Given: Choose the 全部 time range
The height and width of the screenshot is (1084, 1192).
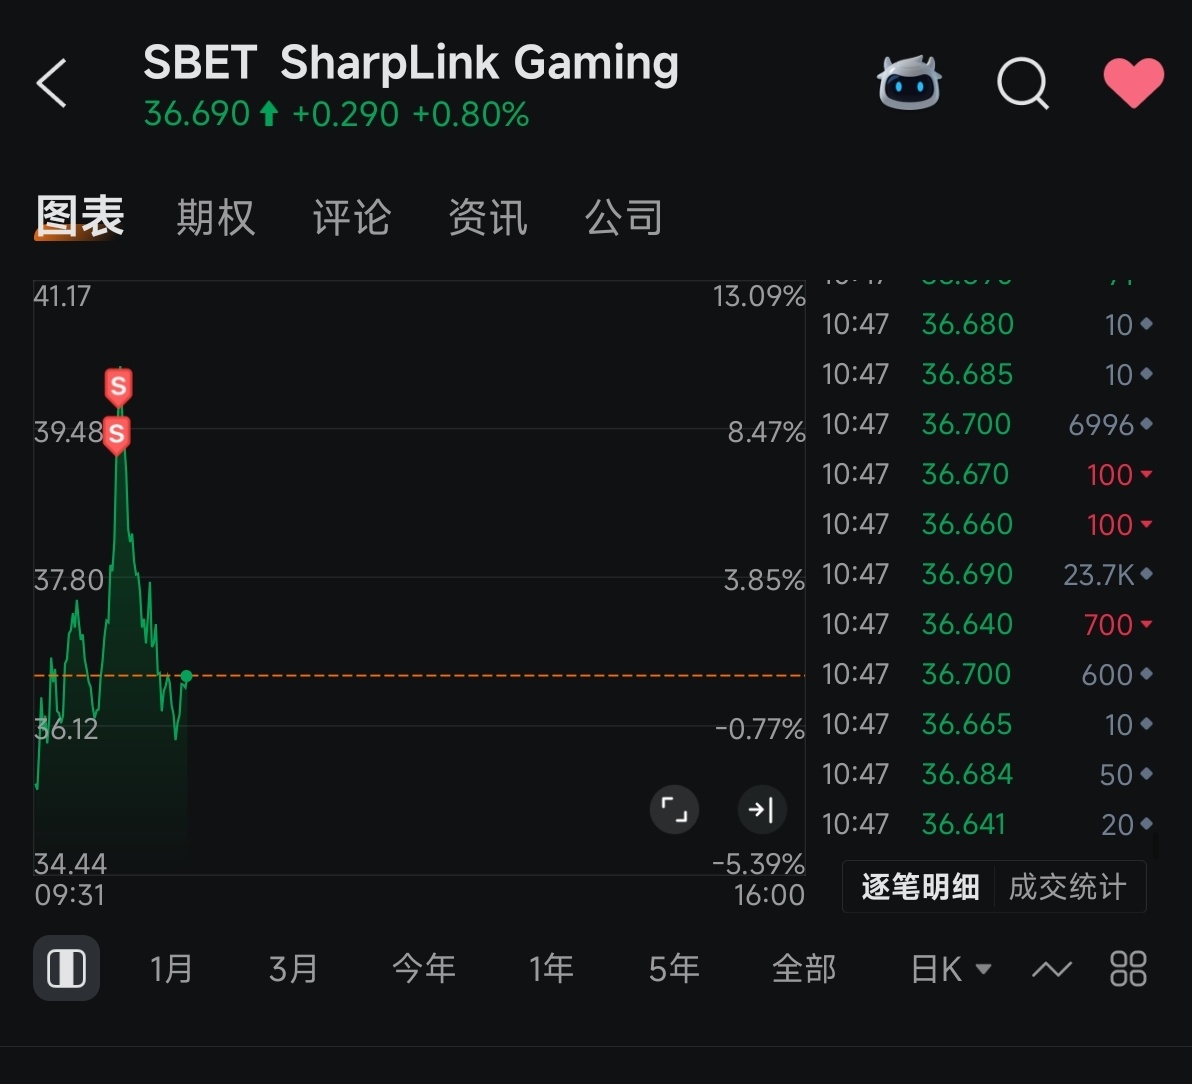Looking at the screenshot, I should point(804,969).
